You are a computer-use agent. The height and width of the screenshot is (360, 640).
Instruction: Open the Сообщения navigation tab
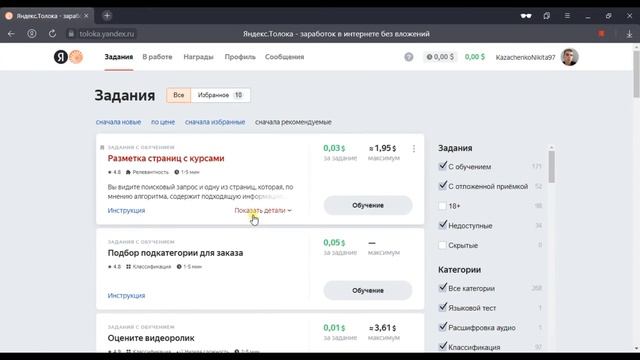coord(284,57)
